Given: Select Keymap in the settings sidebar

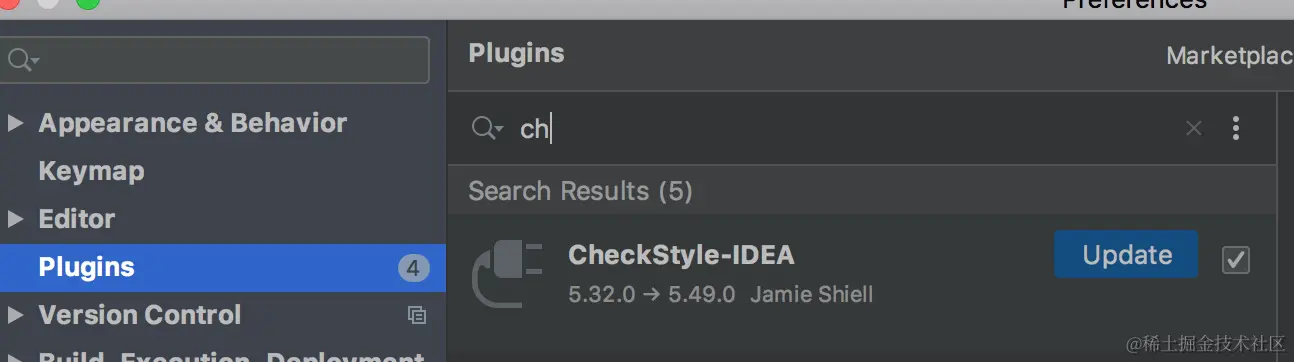Looking at the screenshot, I should pos(91,171).
